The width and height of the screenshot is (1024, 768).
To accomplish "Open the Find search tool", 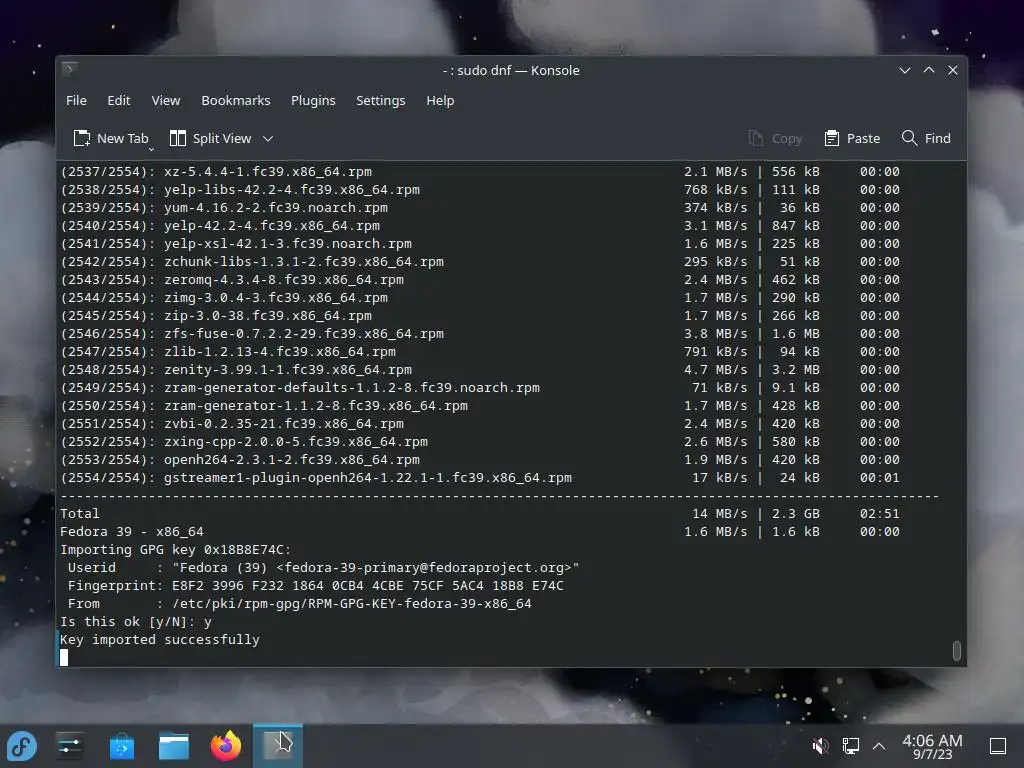I will tap(926, 138).
